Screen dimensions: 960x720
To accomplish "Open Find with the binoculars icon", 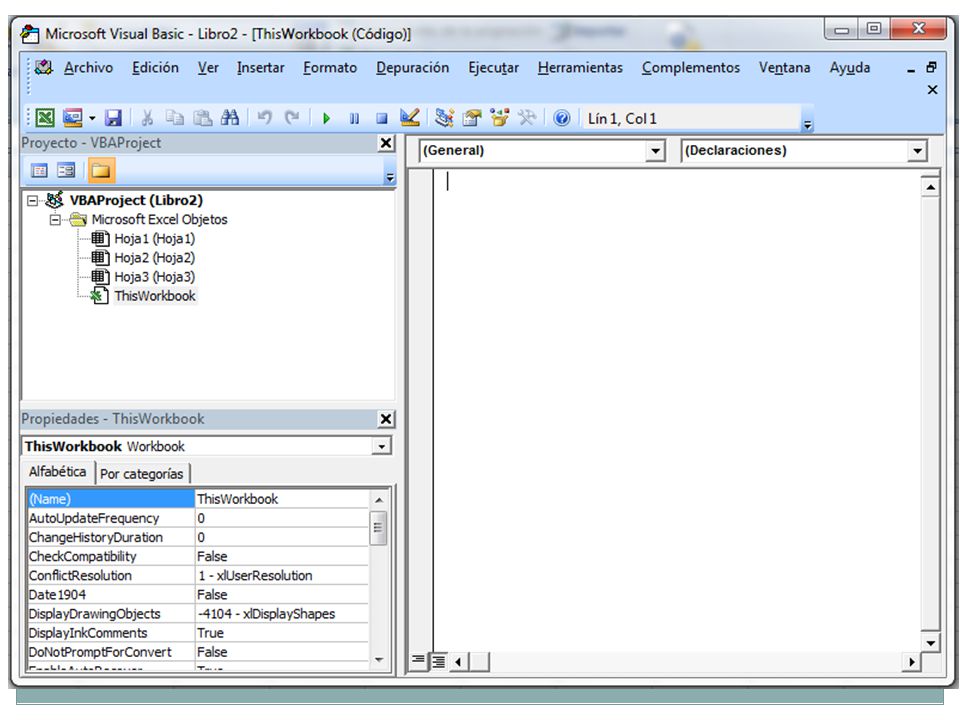I will tap(230, 118).
